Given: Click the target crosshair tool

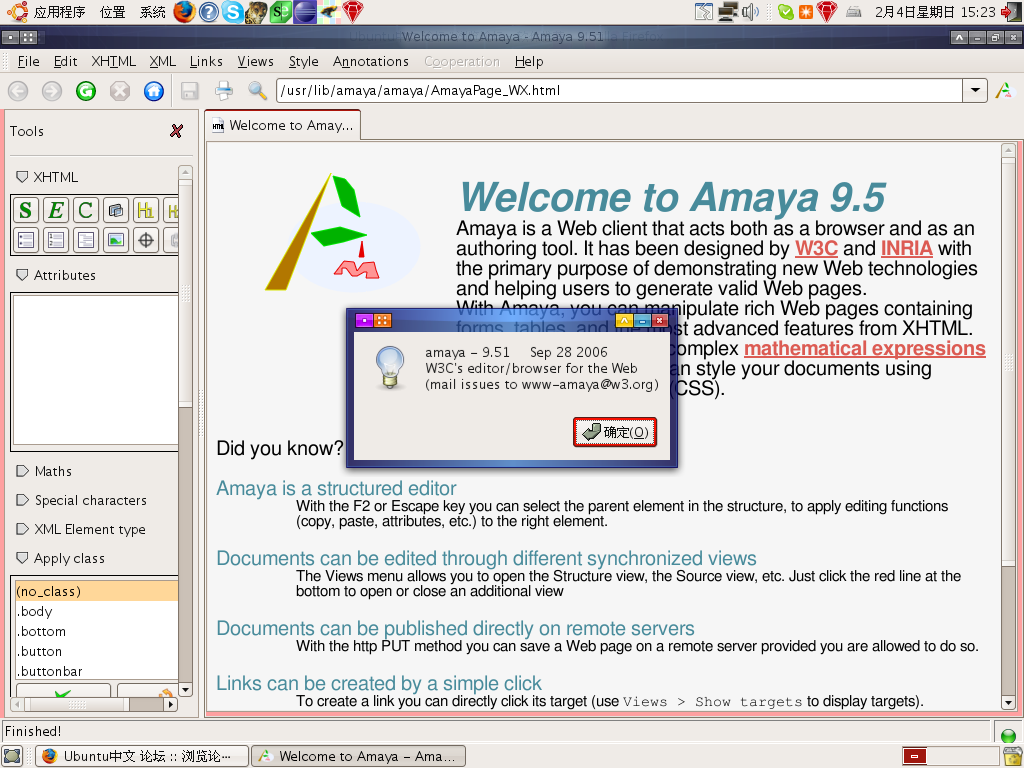Looking at the screenshot, I should pyautogui.click(x=146, y=240).
